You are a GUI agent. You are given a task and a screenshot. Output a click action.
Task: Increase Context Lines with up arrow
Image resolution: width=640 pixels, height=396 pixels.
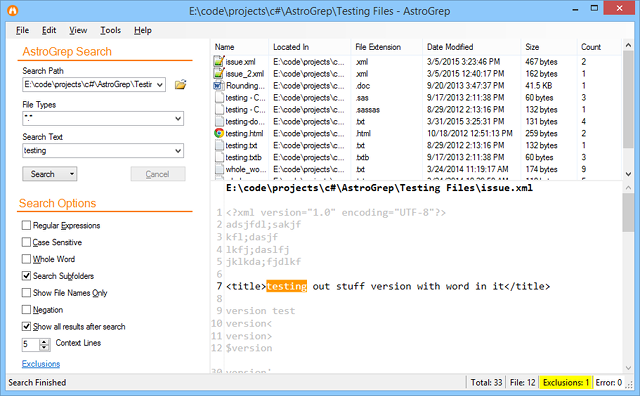(x=44, y=342)
